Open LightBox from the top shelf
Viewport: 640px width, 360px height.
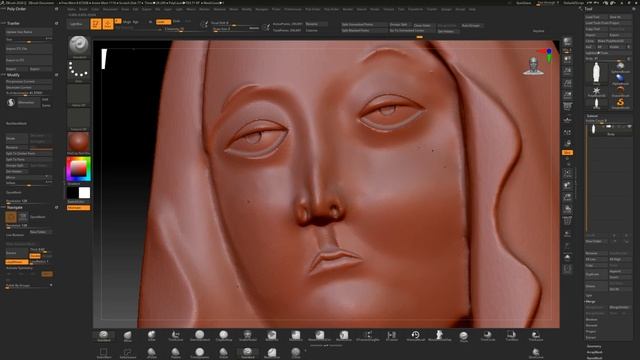[76, 24]
